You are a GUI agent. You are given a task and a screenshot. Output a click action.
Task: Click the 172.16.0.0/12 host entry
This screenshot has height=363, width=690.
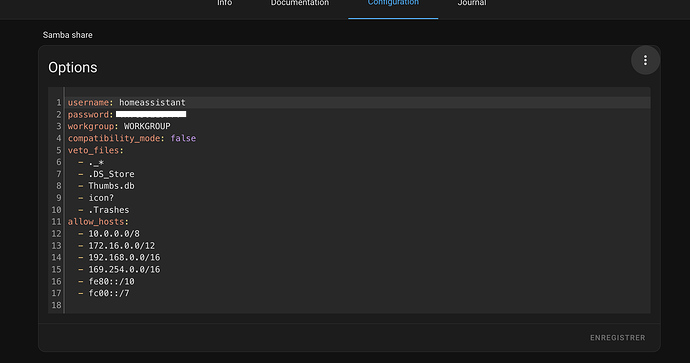tap(117, 246)
